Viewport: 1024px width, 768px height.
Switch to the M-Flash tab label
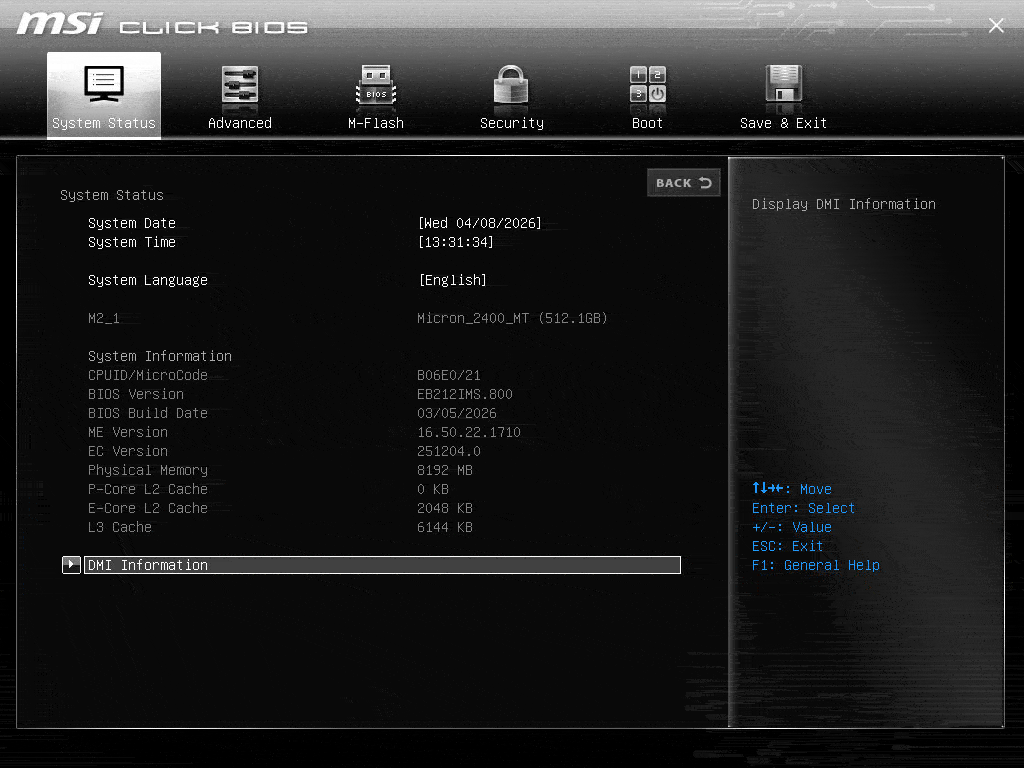tap(376, 123)
